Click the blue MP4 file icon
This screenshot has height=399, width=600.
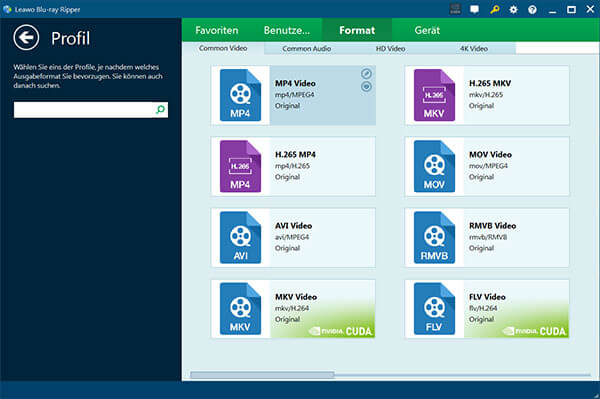(240, 95)
